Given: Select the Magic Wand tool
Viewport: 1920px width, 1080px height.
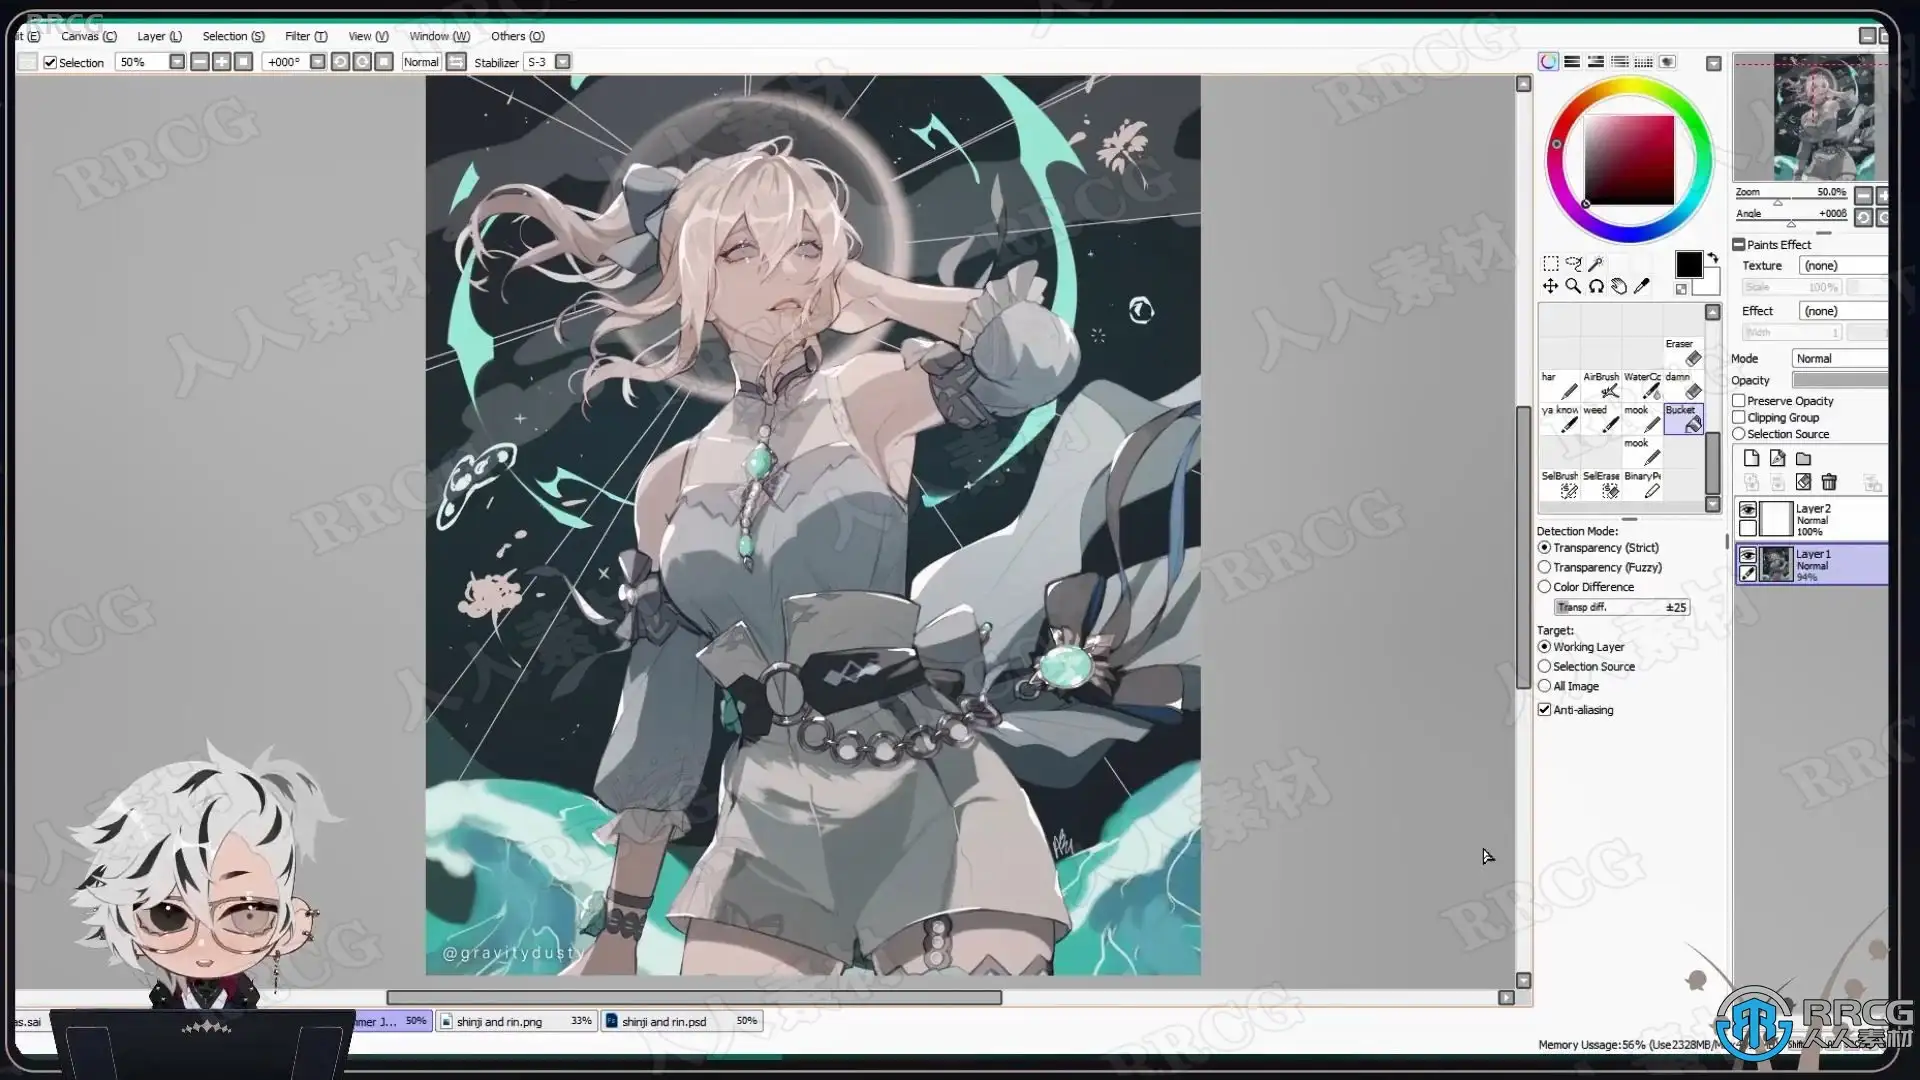Looking at the screenshot, I should click(x=1596, y=264).
